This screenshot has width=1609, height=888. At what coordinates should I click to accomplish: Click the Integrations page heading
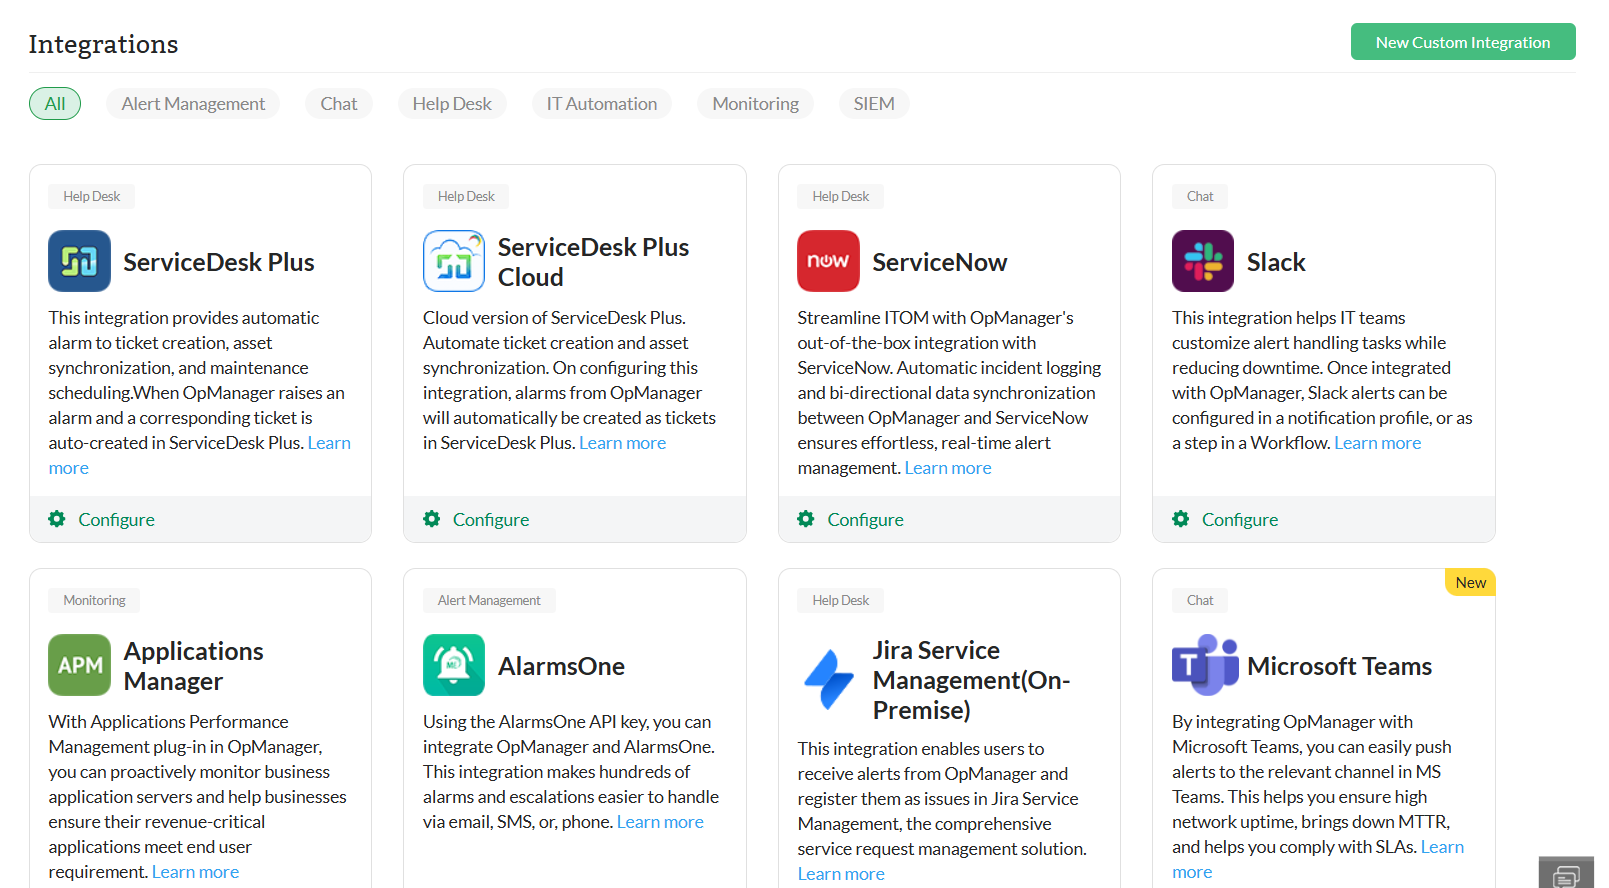[x=104, y=44]
